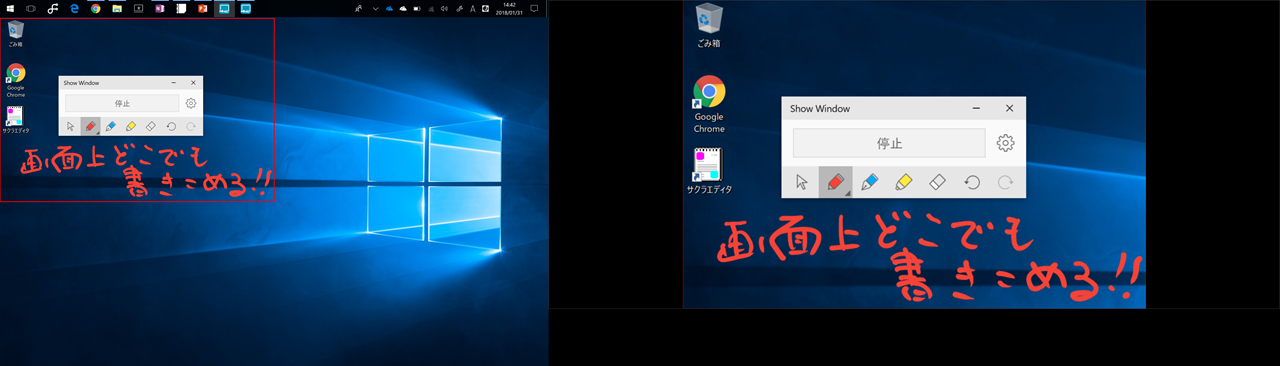Open File Explorer from the taskbar
The image size is (1280, 366).
point(117,8)
